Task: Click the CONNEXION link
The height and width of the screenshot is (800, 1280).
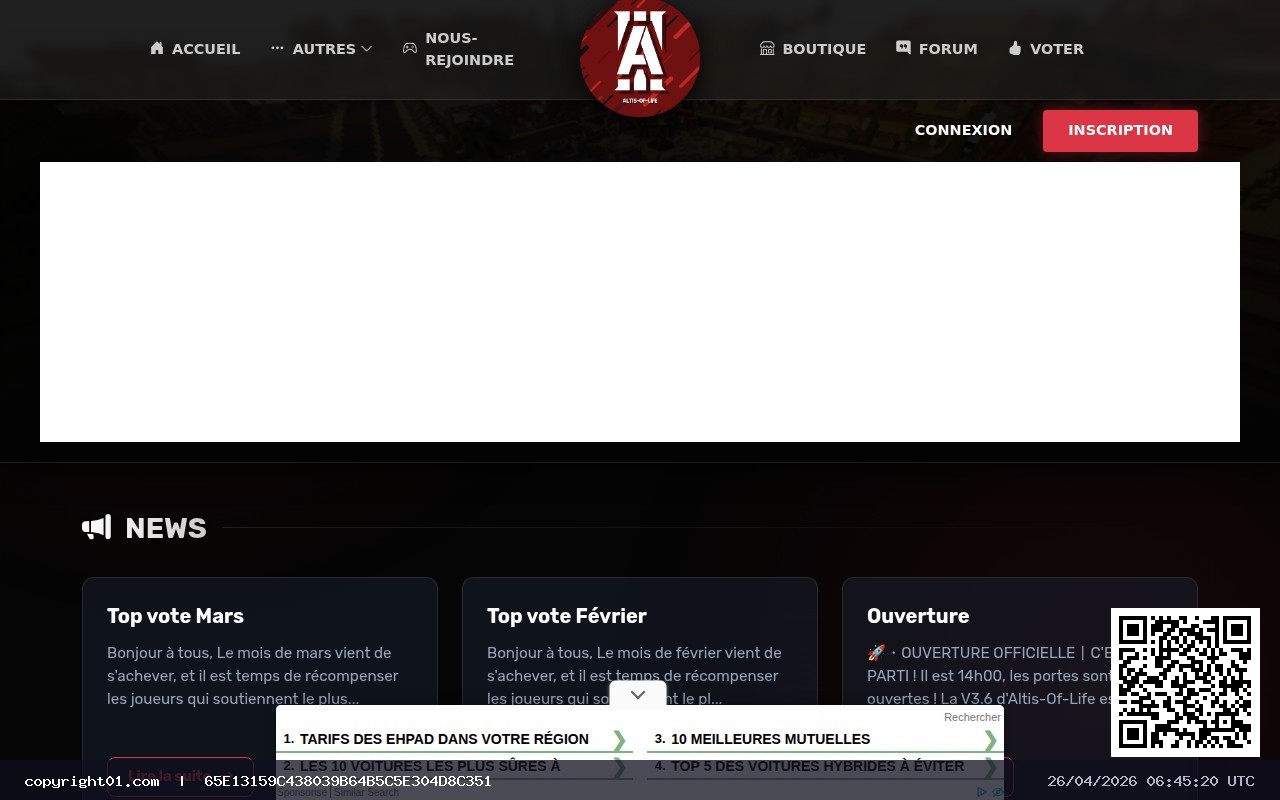Action: pyautogui.click(x=963, y=130)
